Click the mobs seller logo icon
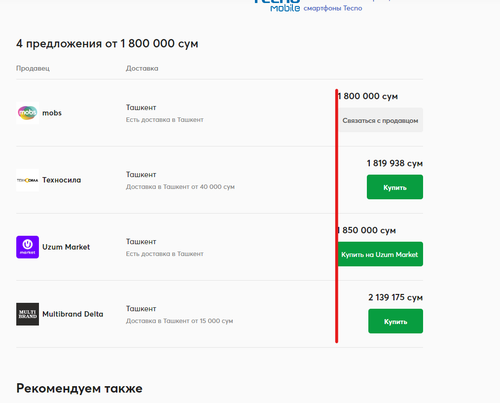The width and height of the screenshot is (500, 403). [x=27, y=113]
